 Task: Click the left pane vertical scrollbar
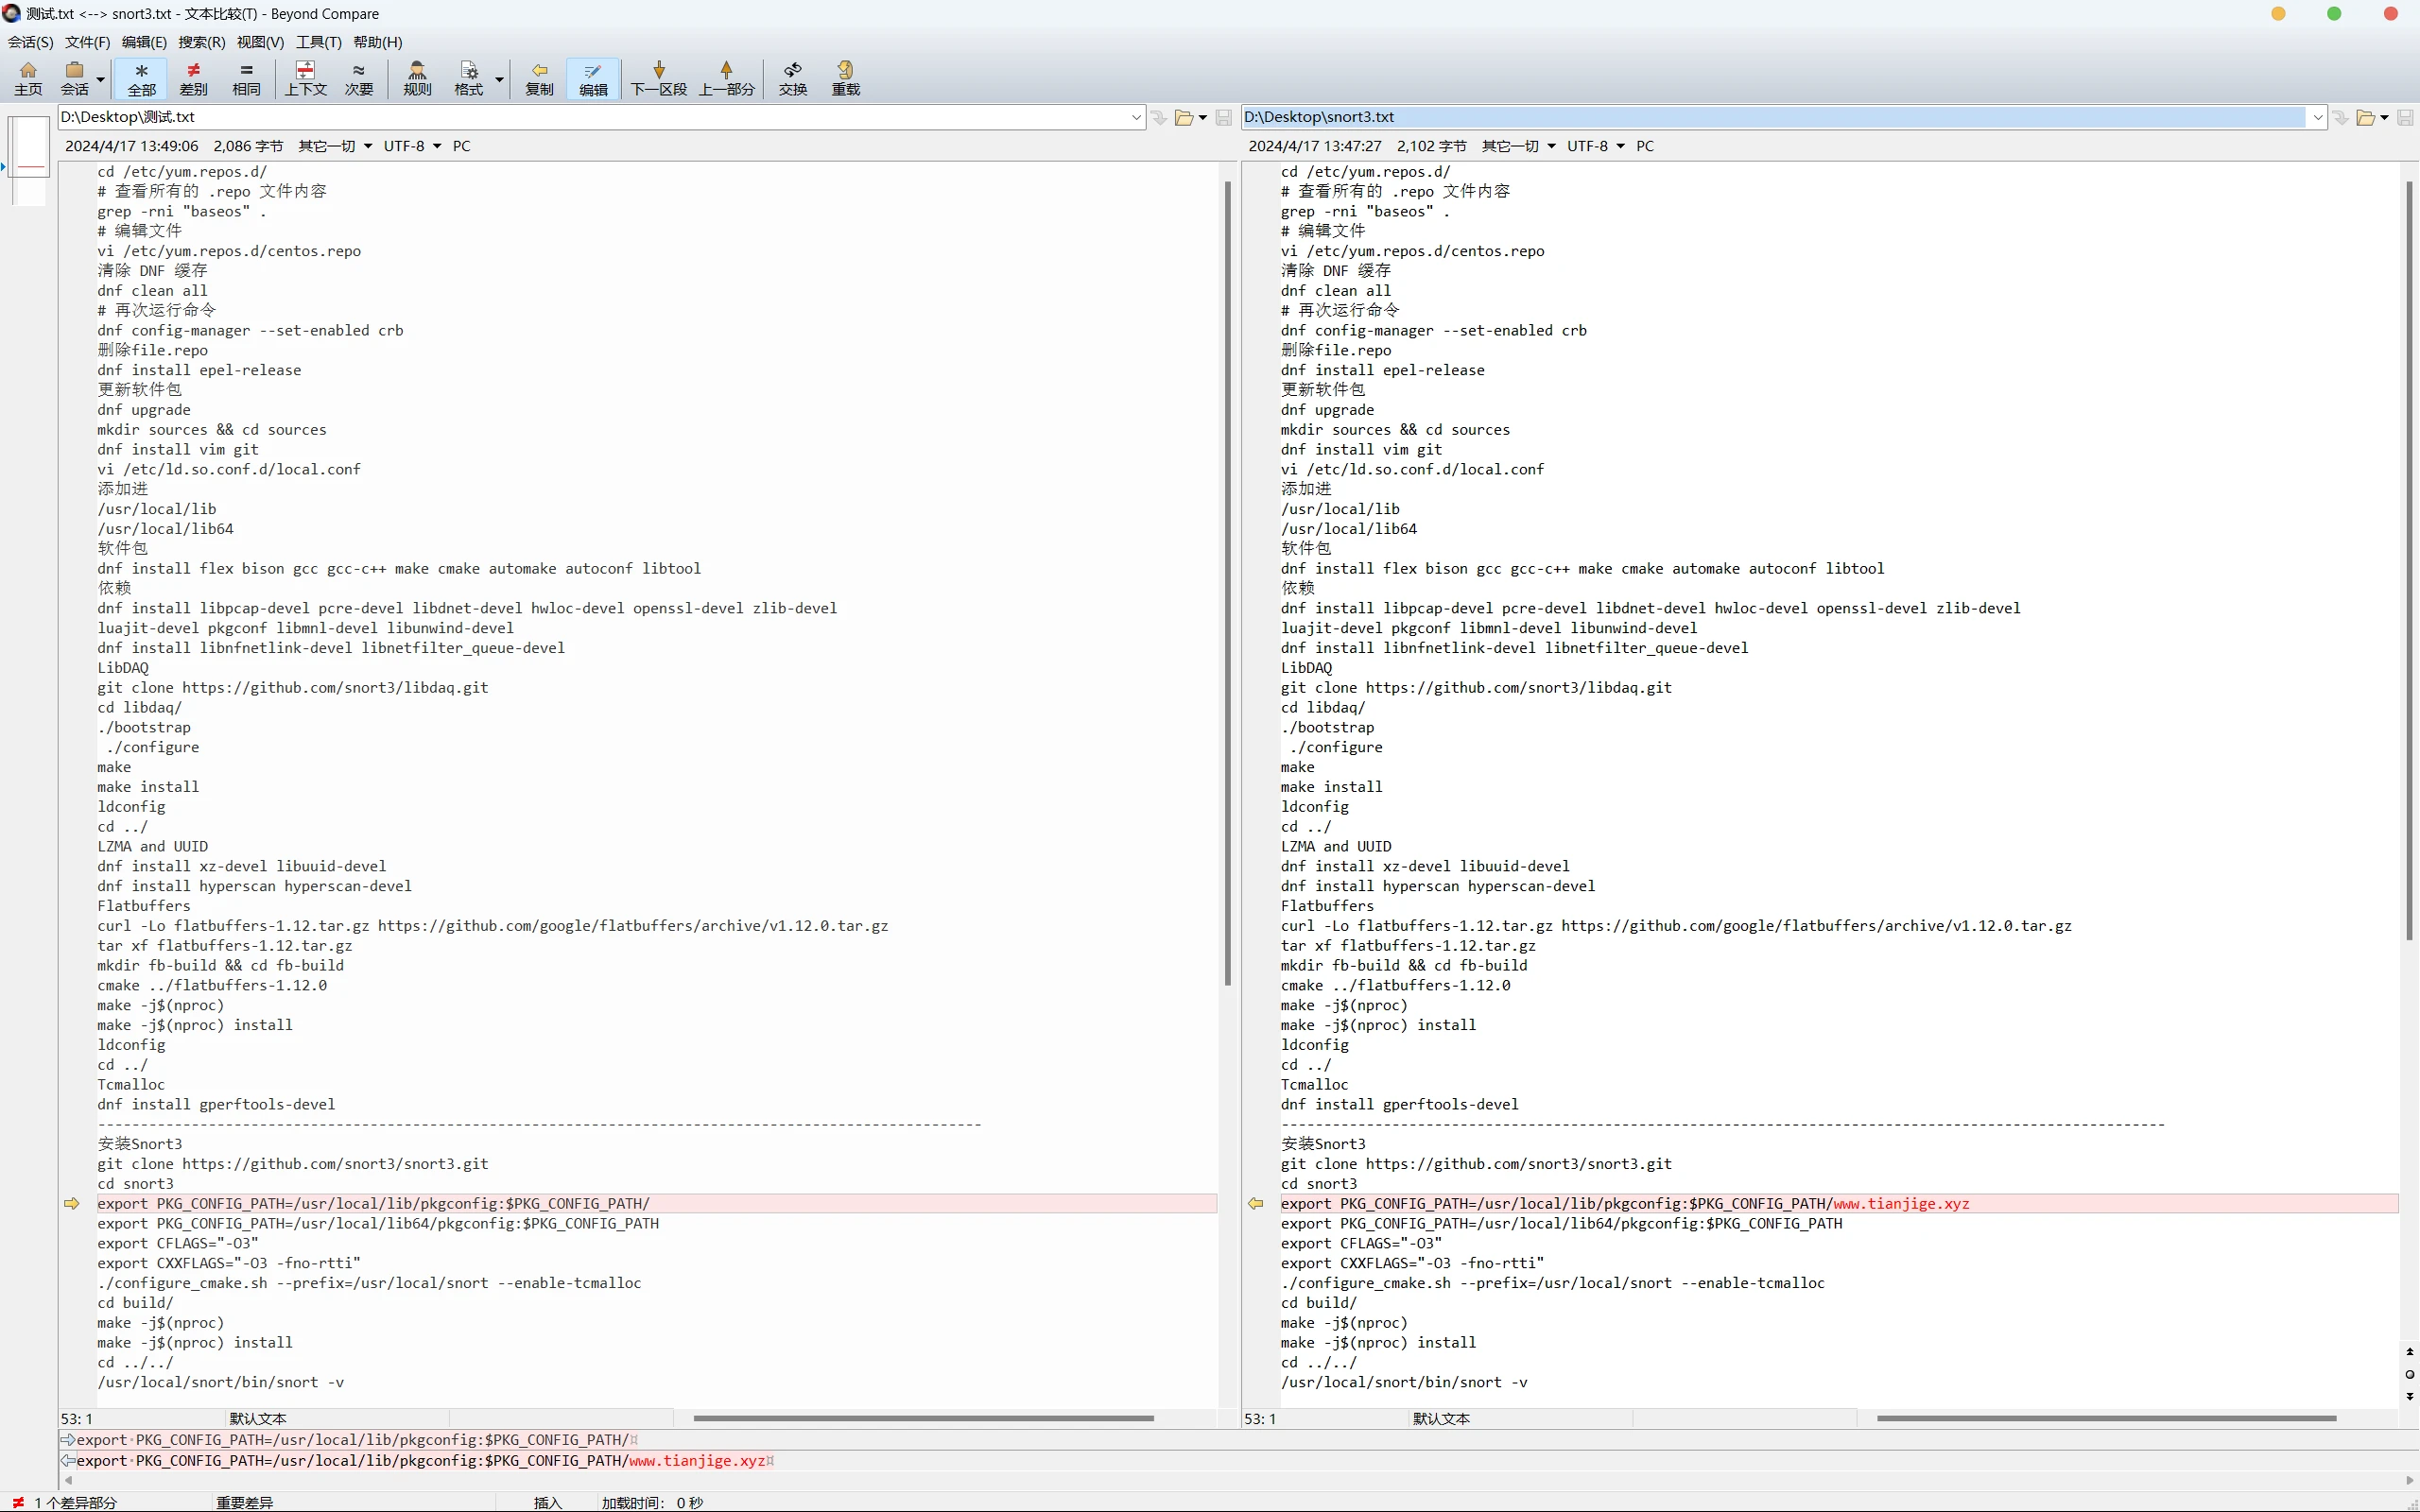pyautogui.click(x=1227, y=582)
